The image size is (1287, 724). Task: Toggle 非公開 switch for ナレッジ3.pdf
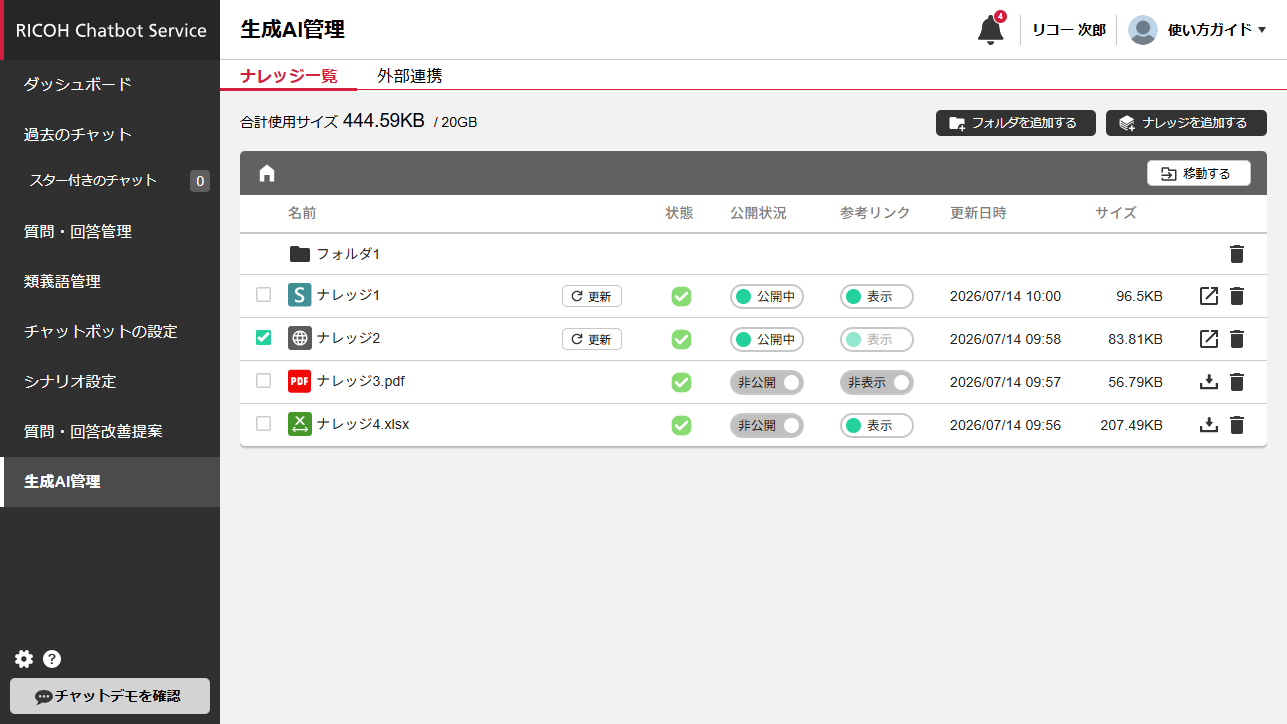[767, 382]
